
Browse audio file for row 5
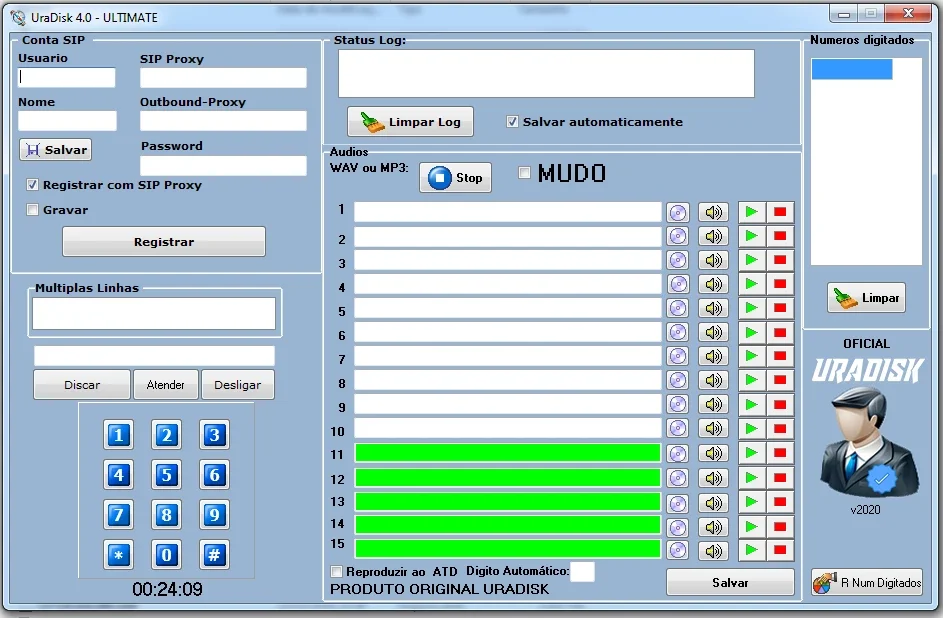678,308
